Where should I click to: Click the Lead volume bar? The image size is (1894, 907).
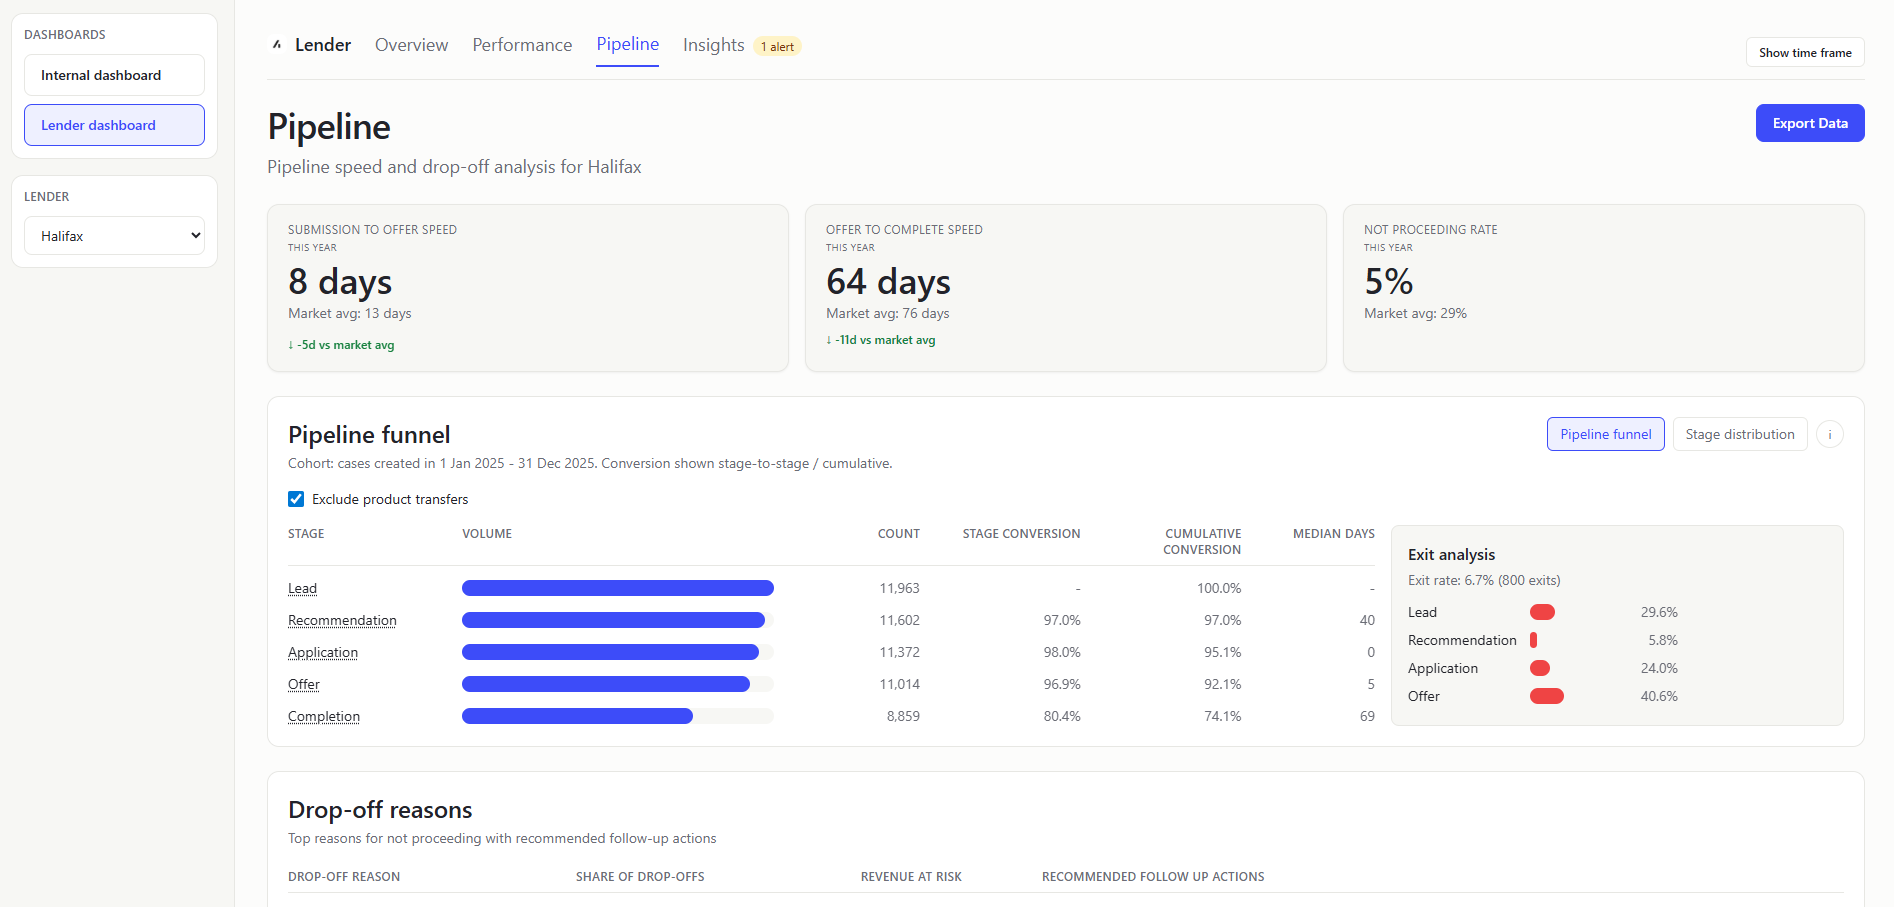(x=616, y=588)
